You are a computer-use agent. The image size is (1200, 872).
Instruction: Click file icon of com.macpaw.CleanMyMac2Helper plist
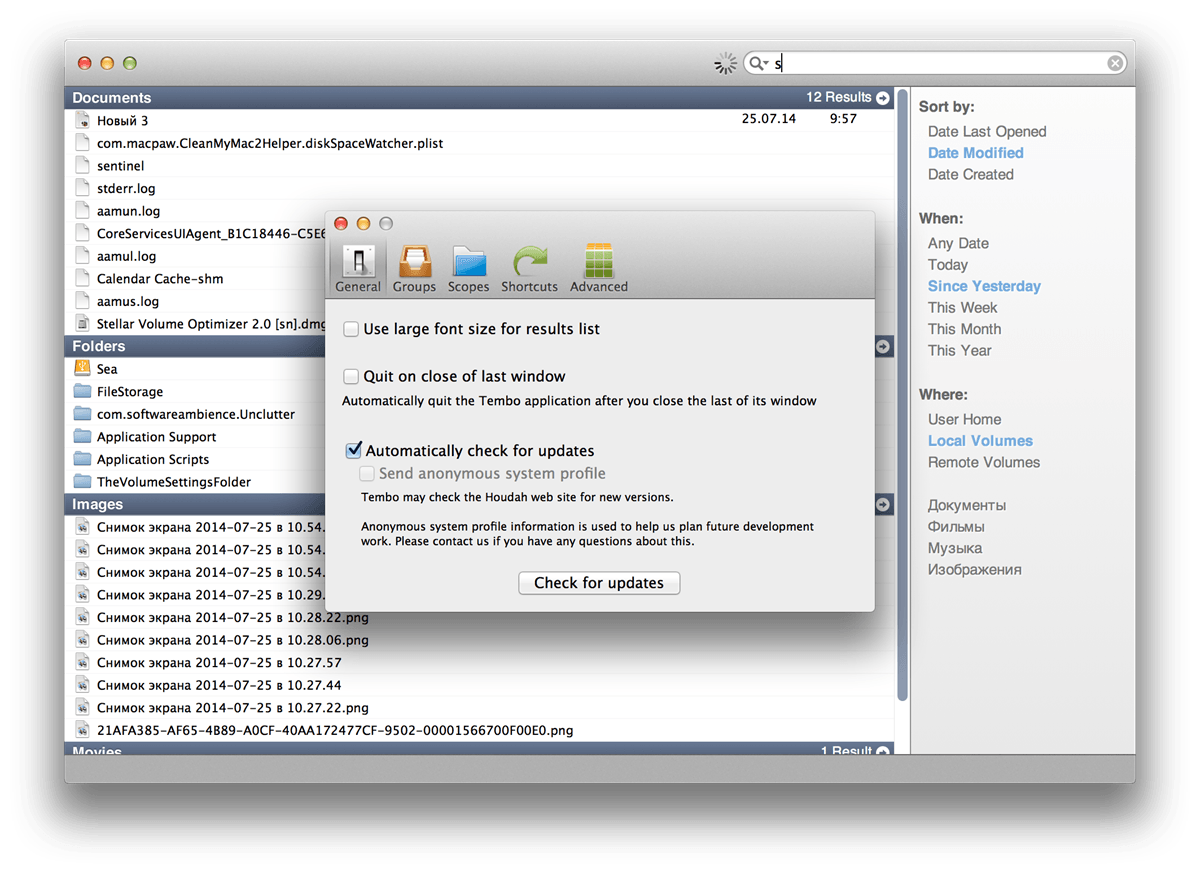[82, 143]
